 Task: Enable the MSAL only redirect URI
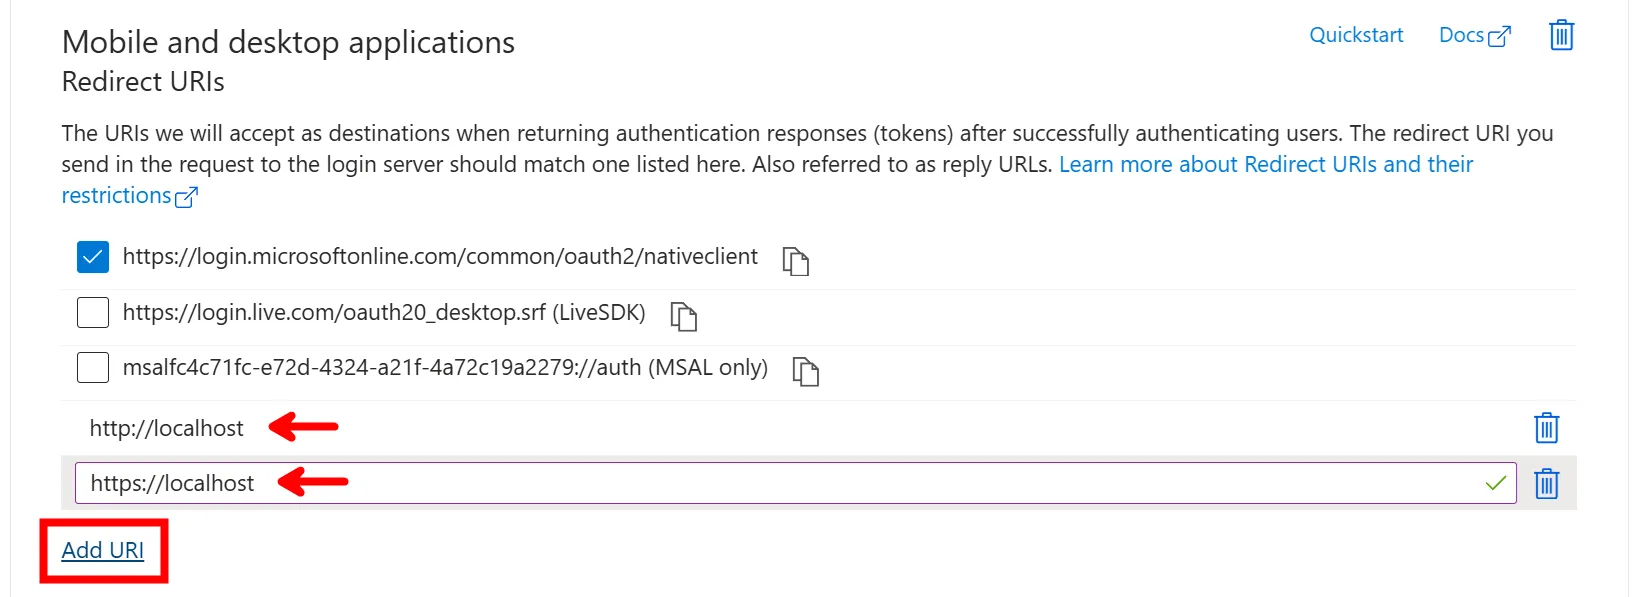click(x=92, y=367)
